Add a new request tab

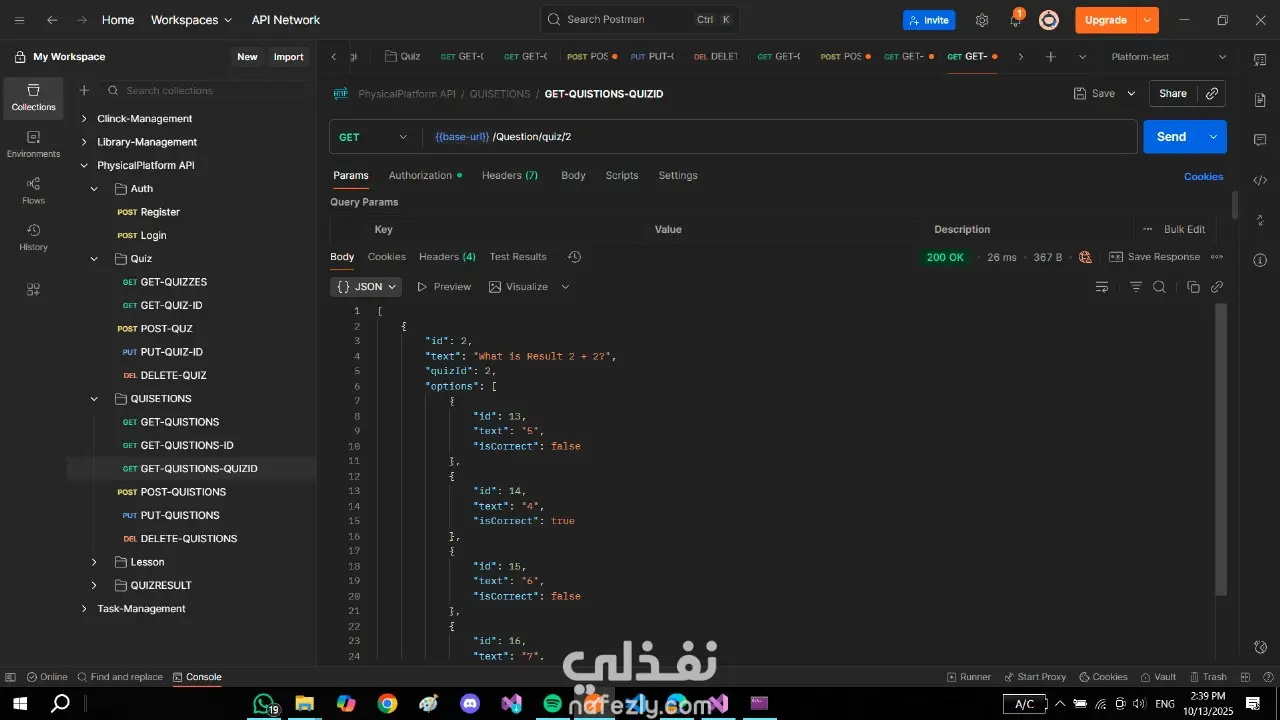coord(1050,57)
